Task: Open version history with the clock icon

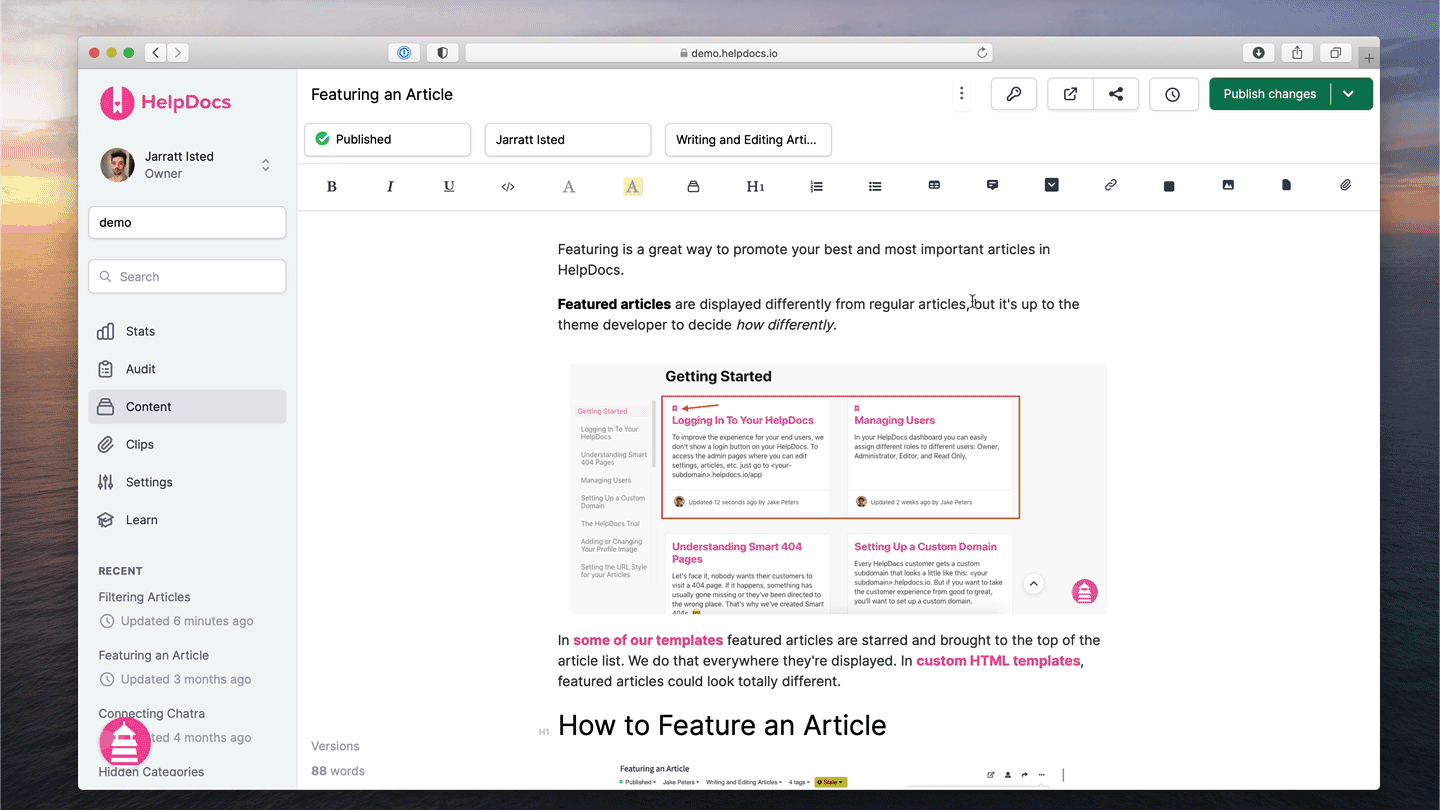Action: click(1172, 94)
